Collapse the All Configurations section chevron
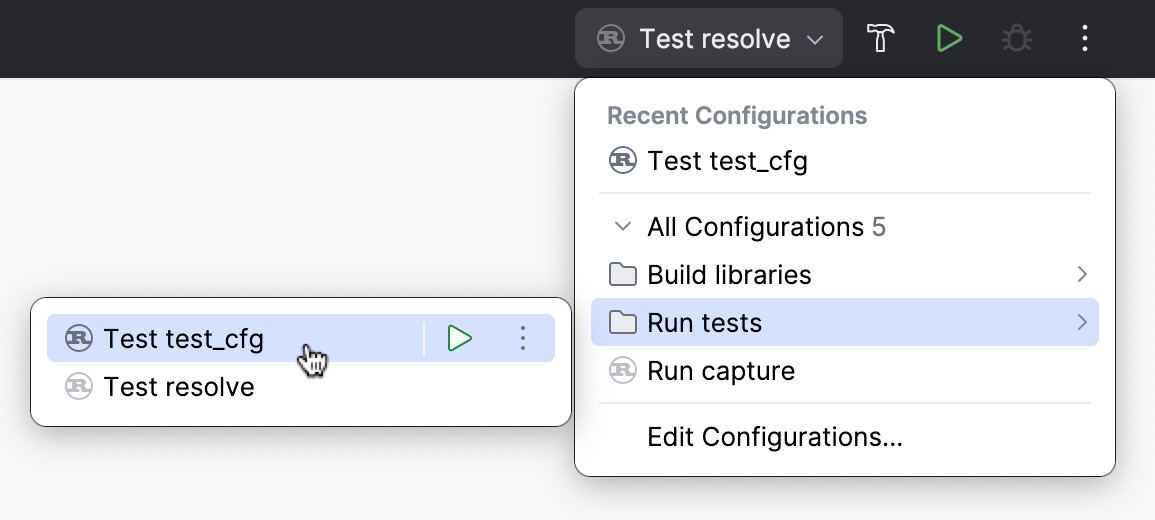 [x=623, y=227]
